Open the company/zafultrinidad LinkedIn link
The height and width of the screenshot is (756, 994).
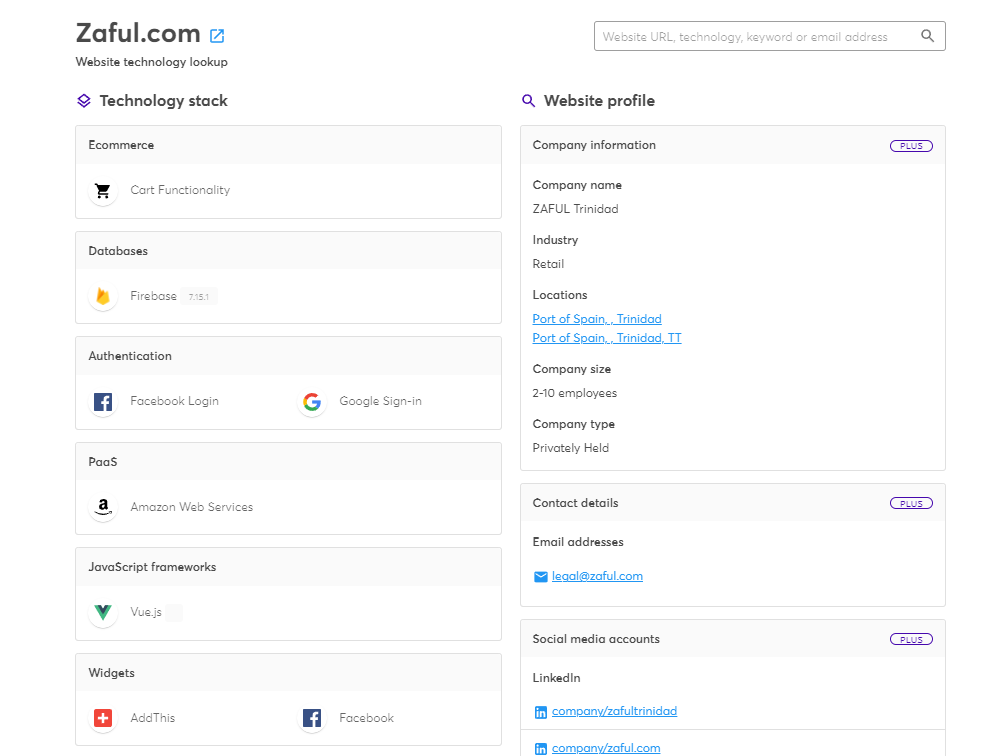pyautogui.click(x=614, y=711)
